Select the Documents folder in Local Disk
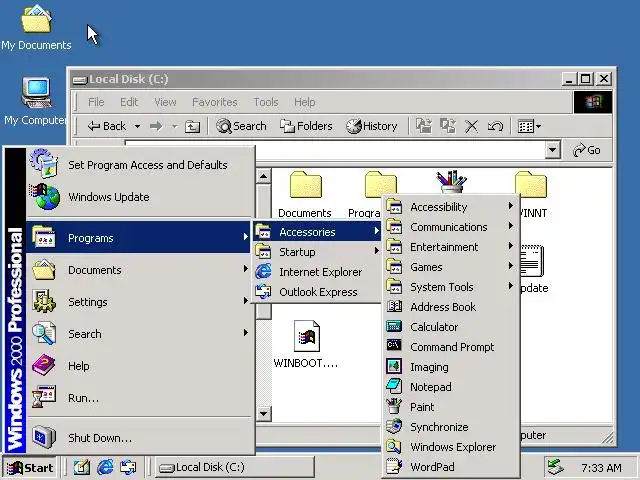The width and height of the screenshot is (640, 480). tap(305, 194)
